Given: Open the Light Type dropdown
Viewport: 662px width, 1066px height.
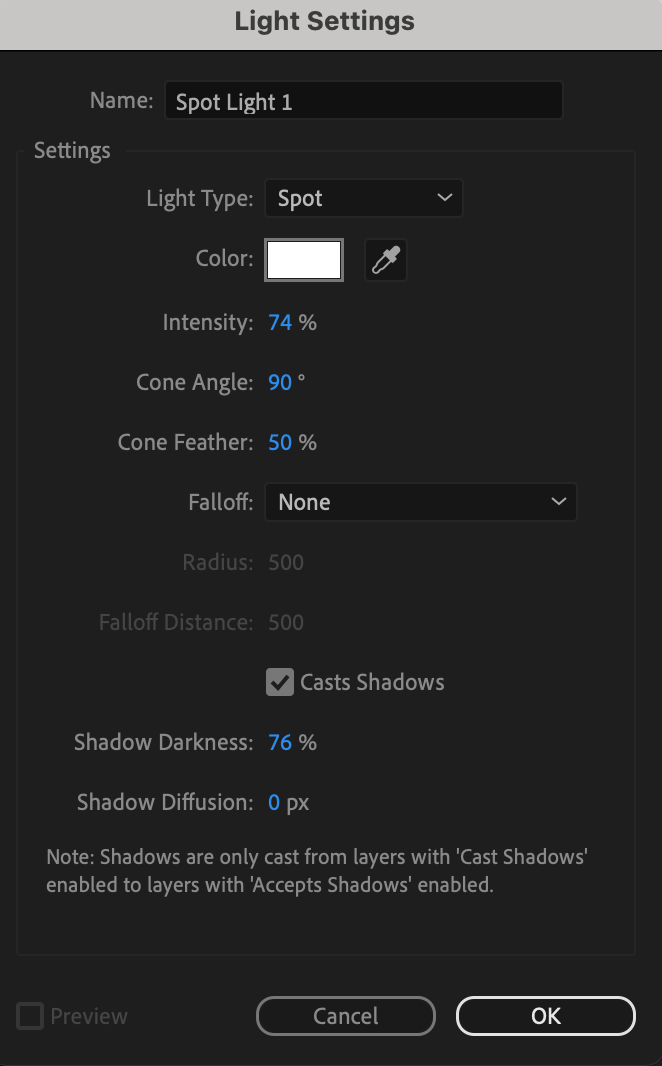Looking at the screenshot, I should (363, 199).
